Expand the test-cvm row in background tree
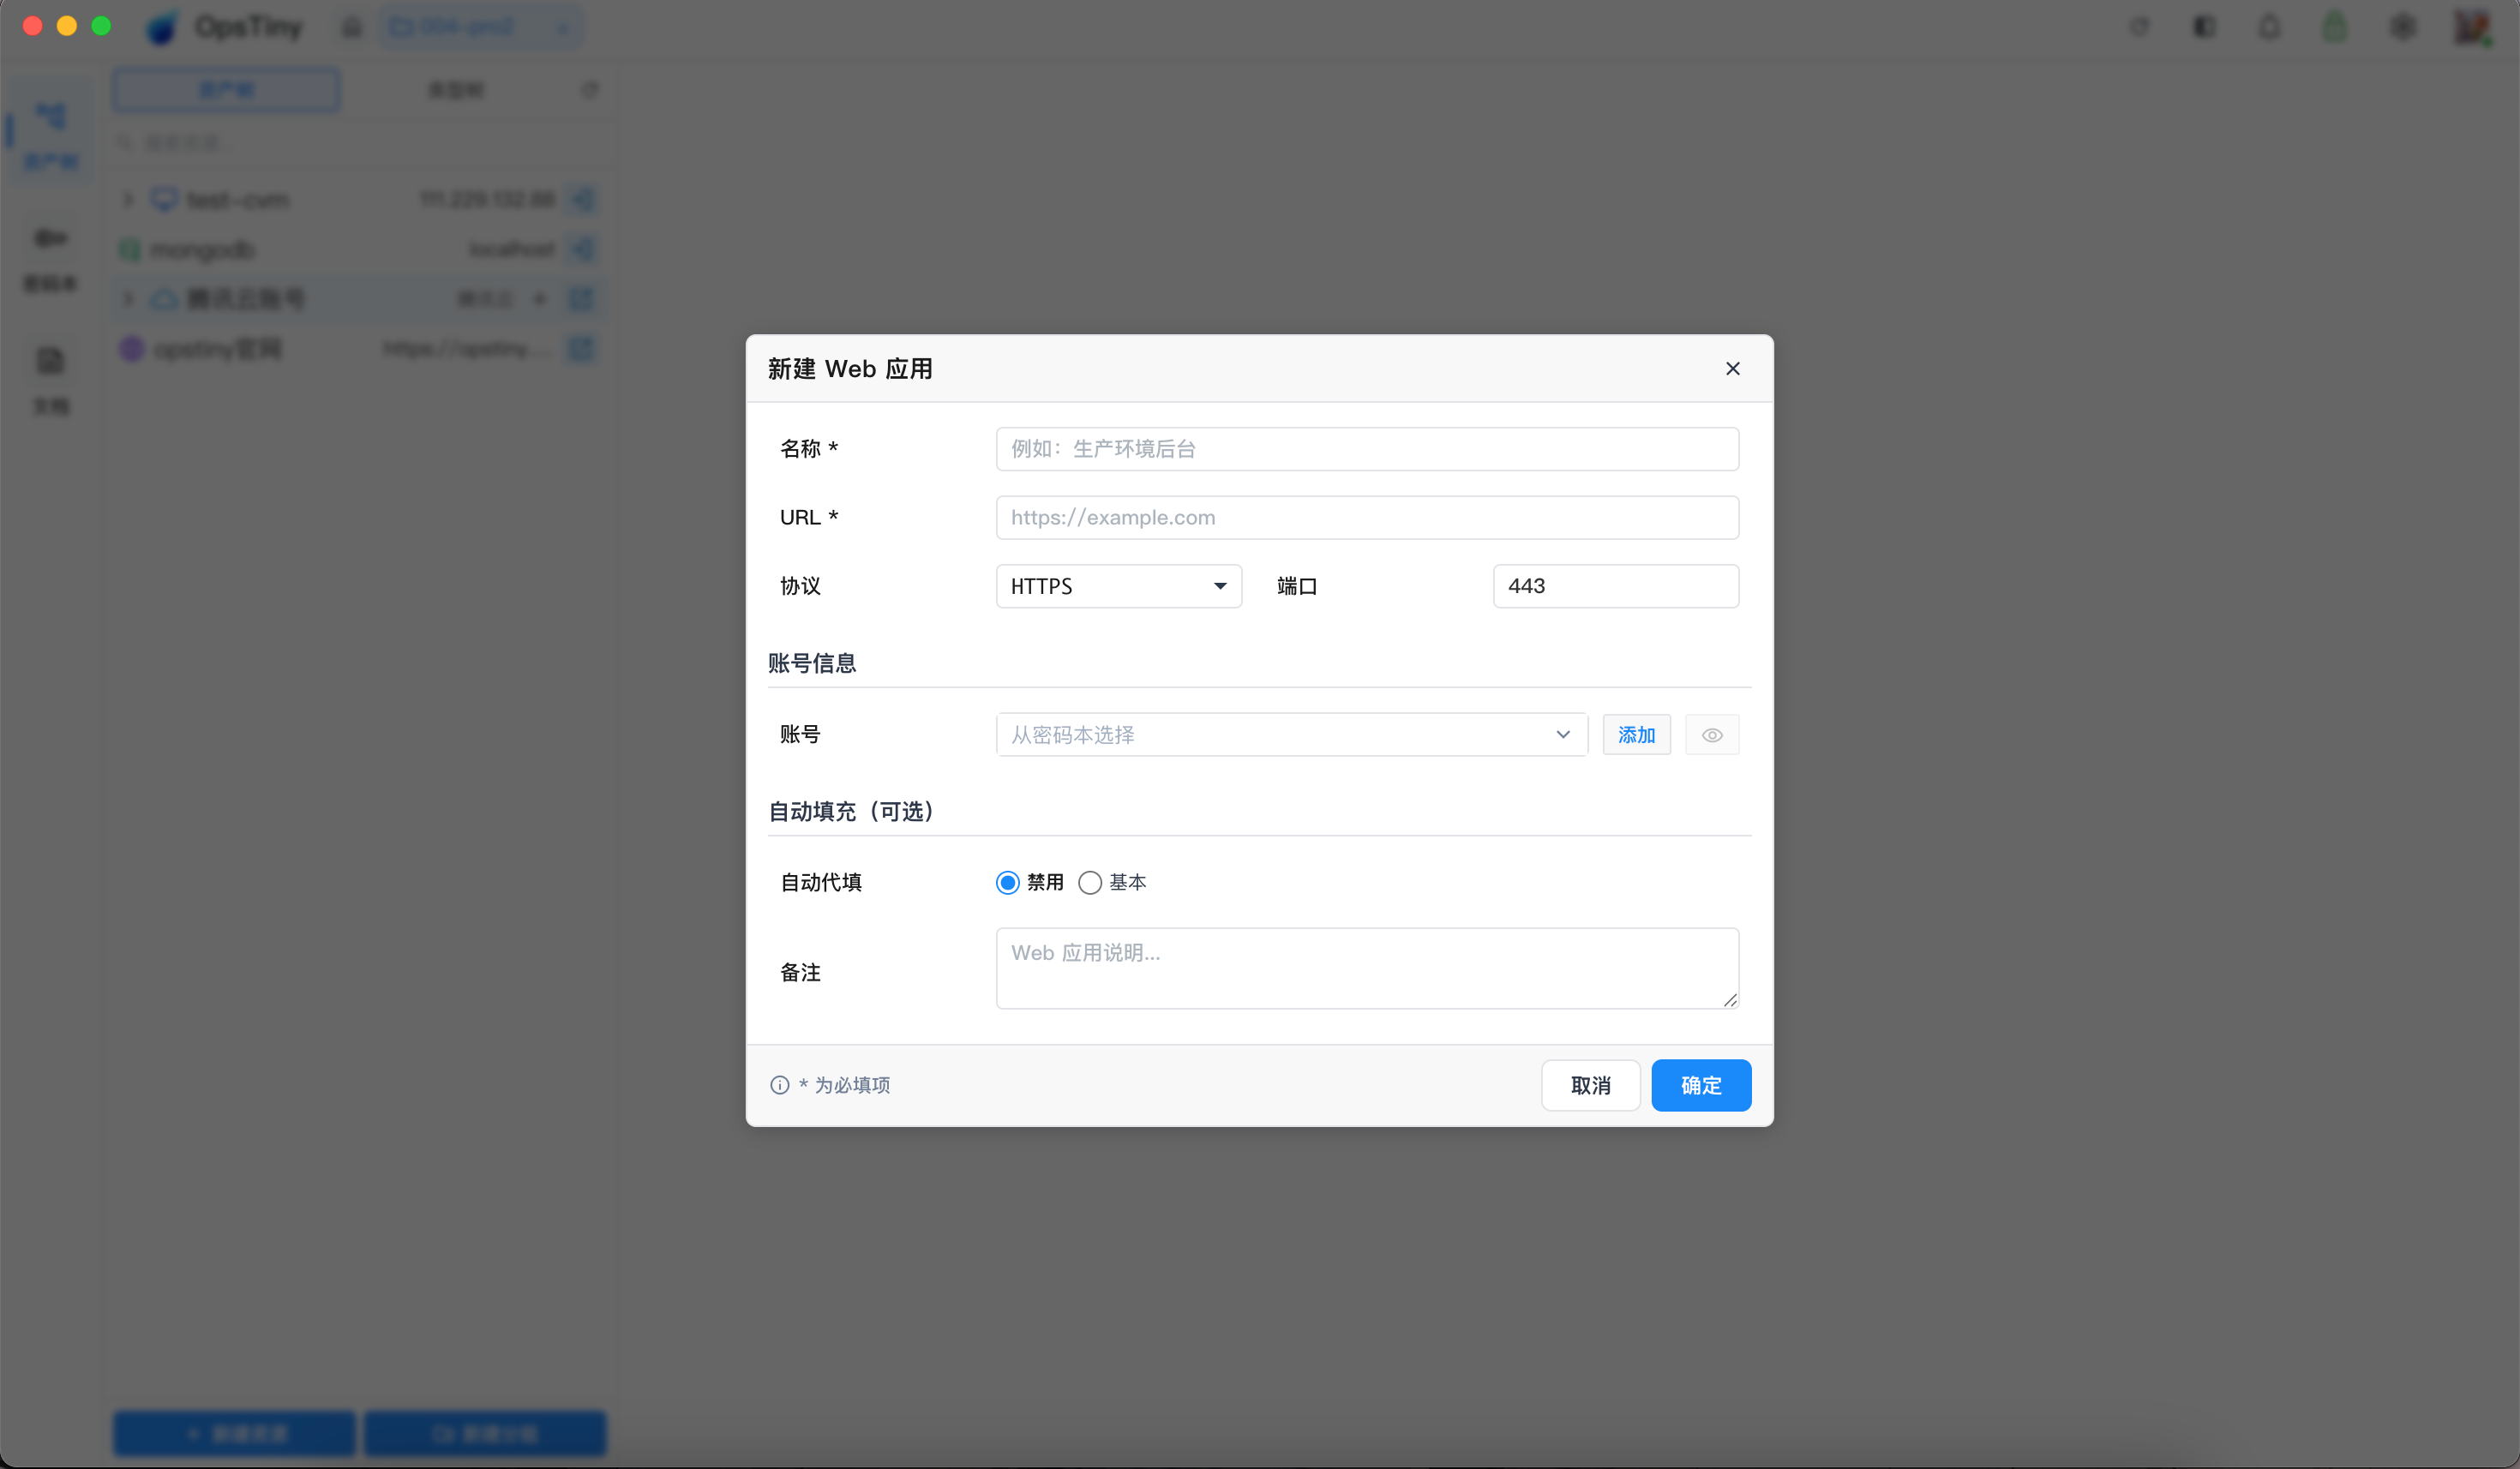Viewport: 2520px width, 1469px height. click(x=128, y=199)
